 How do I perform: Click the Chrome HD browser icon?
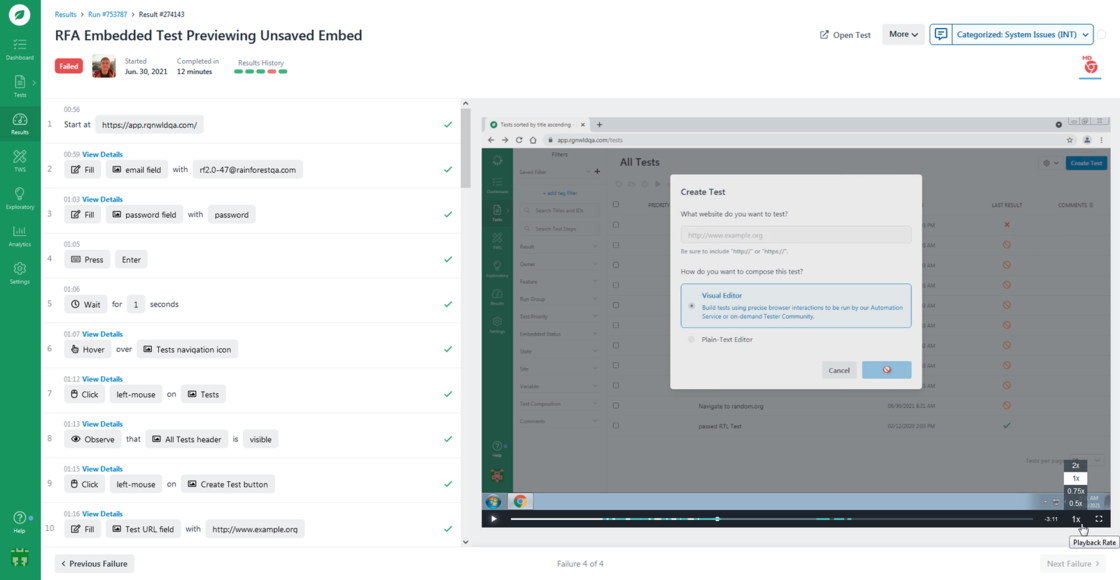coord(1090,65)
